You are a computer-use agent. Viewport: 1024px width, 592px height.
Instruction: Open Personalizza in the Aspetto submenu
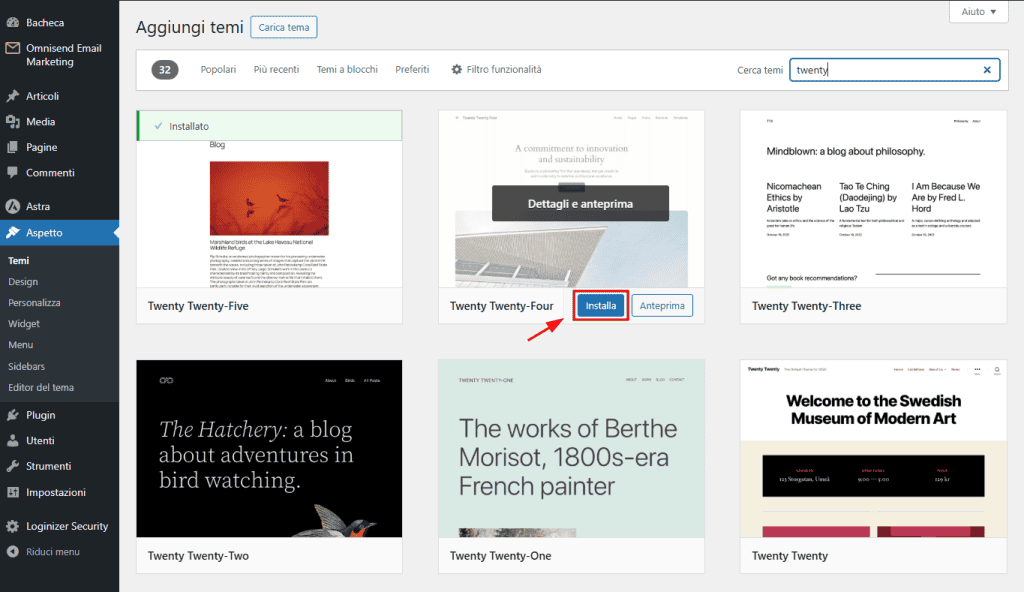click(x=35, y=303)
